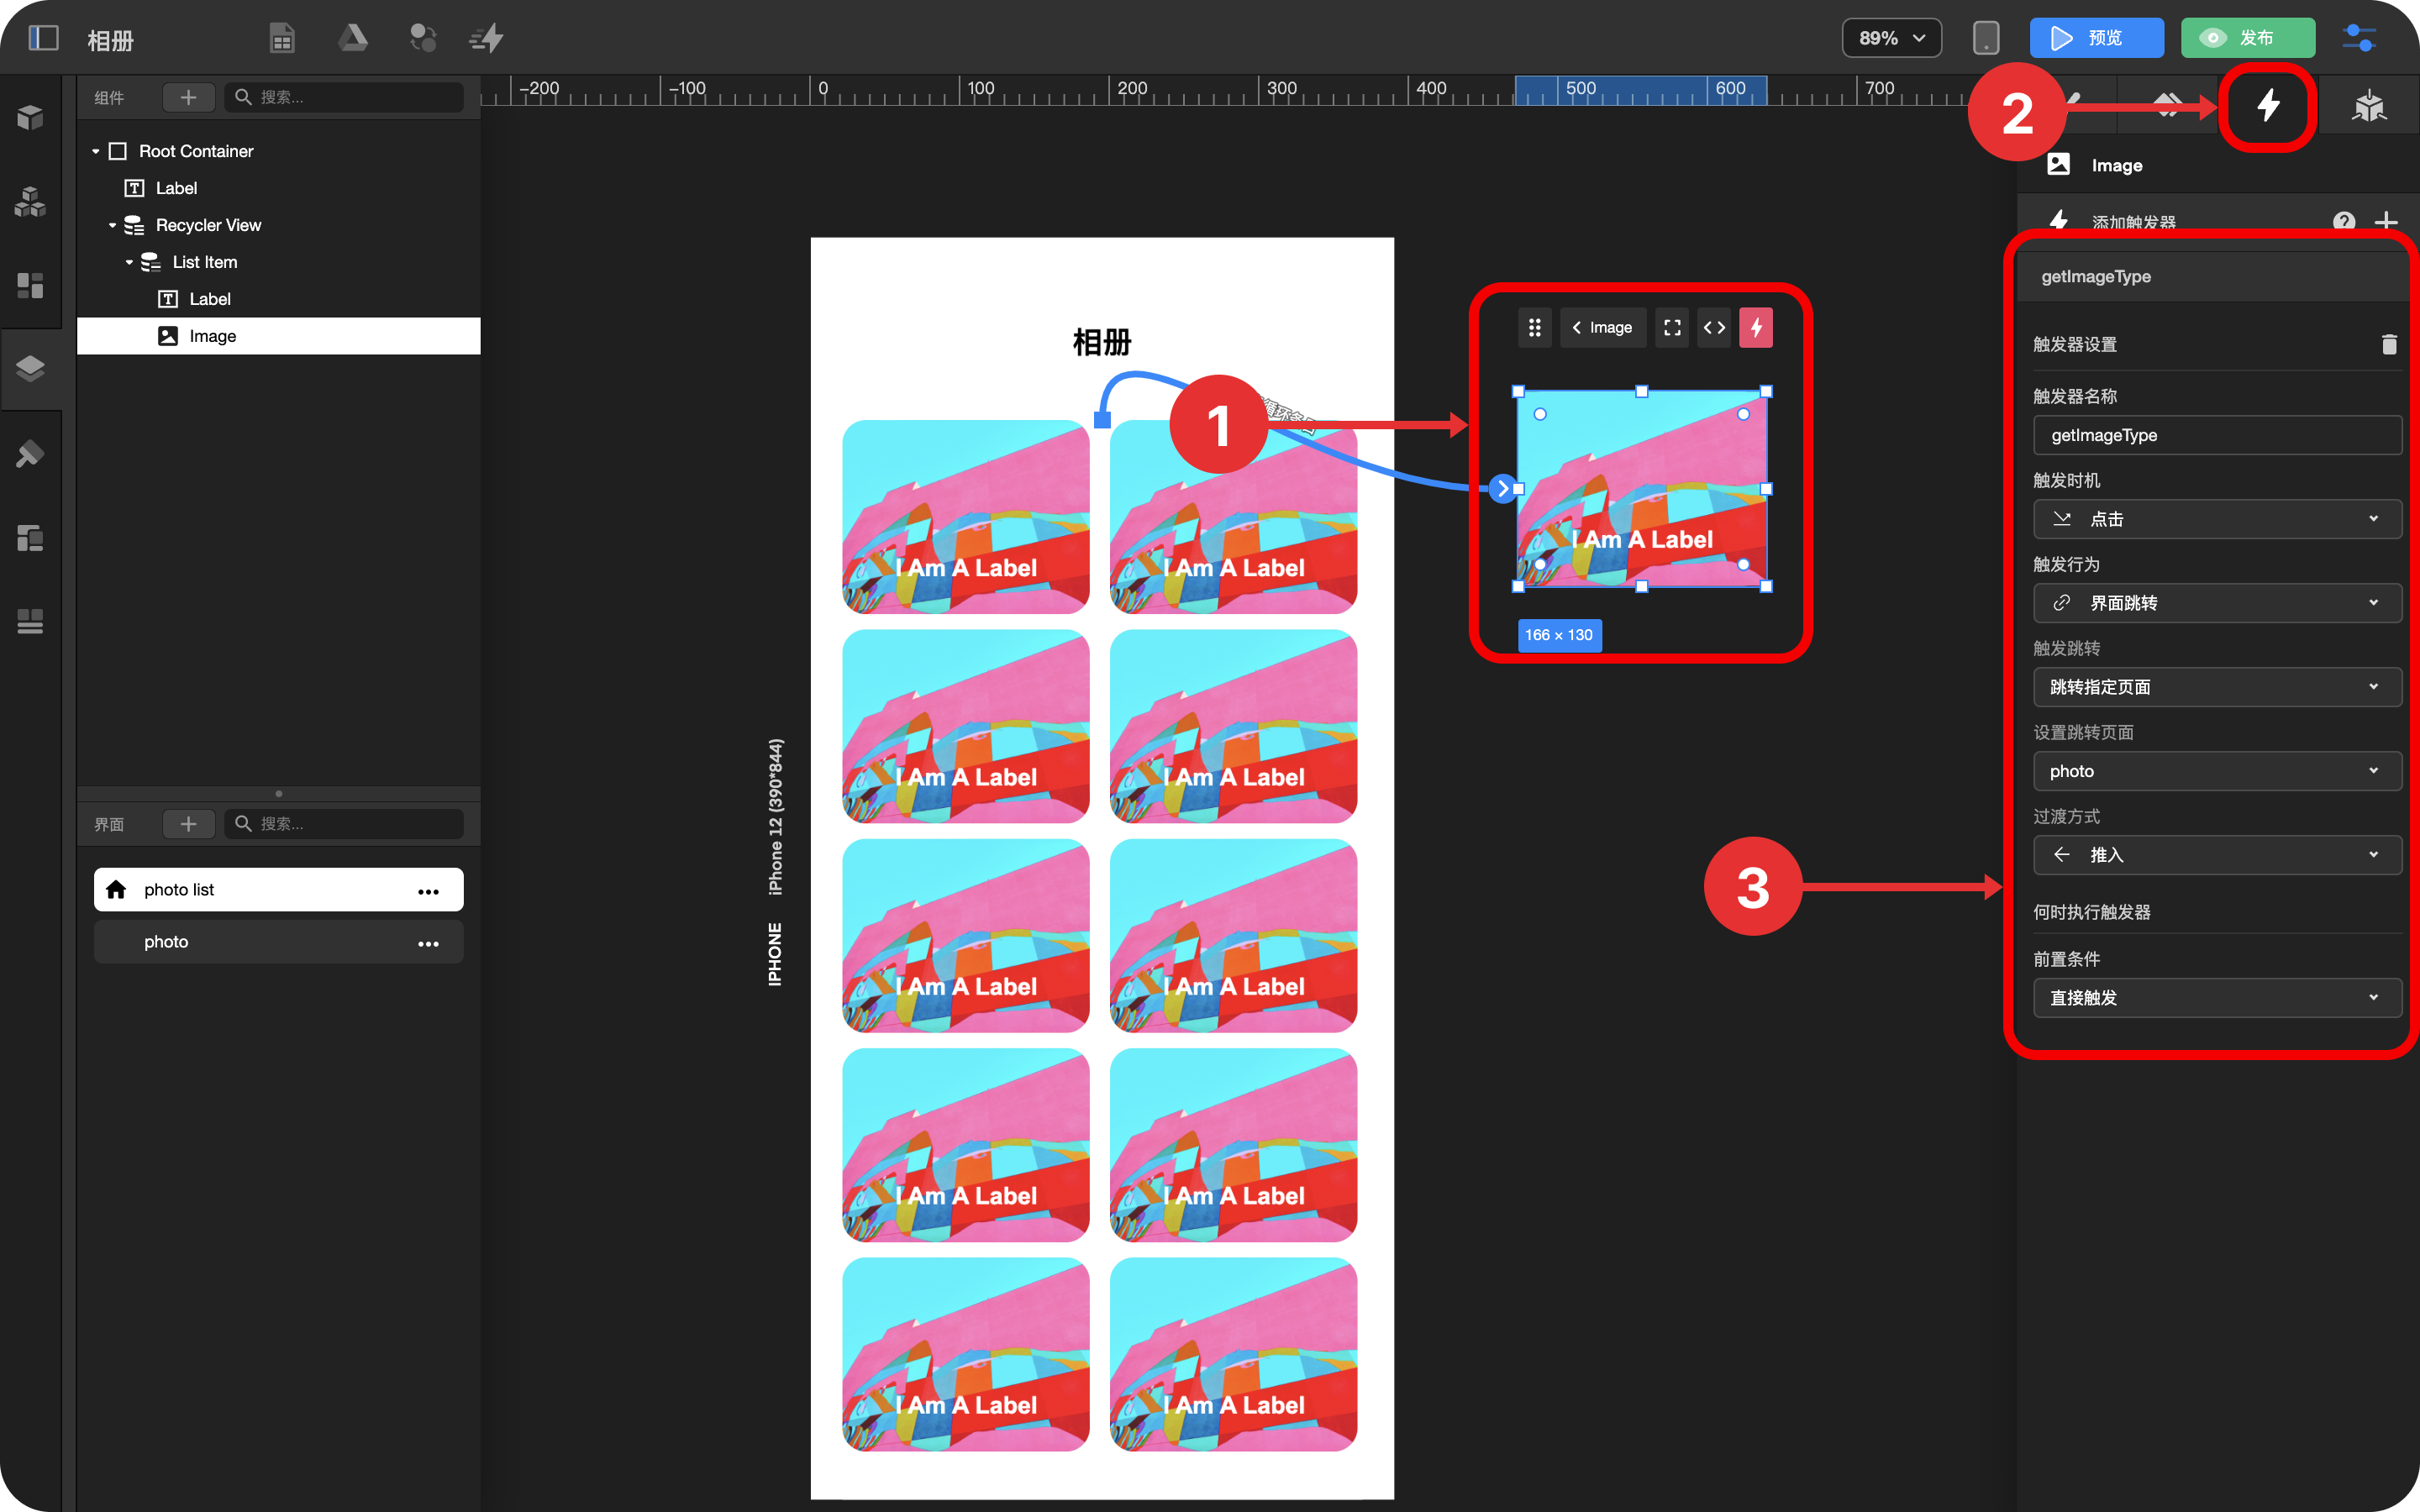Click the code brackets icon above the image
Viewport: 2420px width, 1512px height.
pyautogui.click(x=1714, y=327)
